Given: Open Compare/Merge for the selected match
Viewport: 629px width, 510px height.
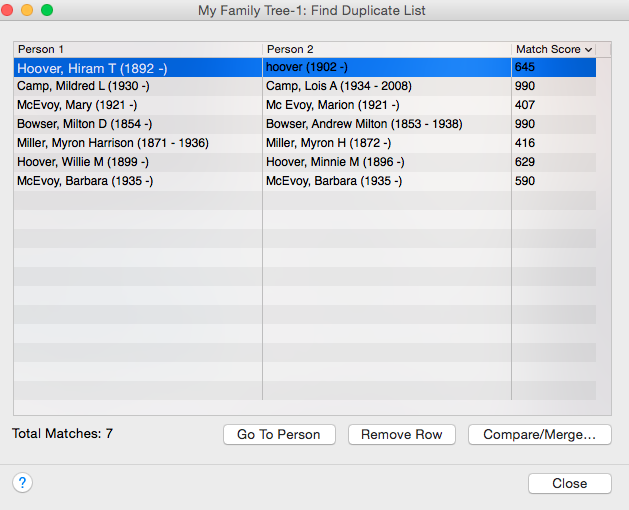Looking at the screenshot, I should pos(539,434).
